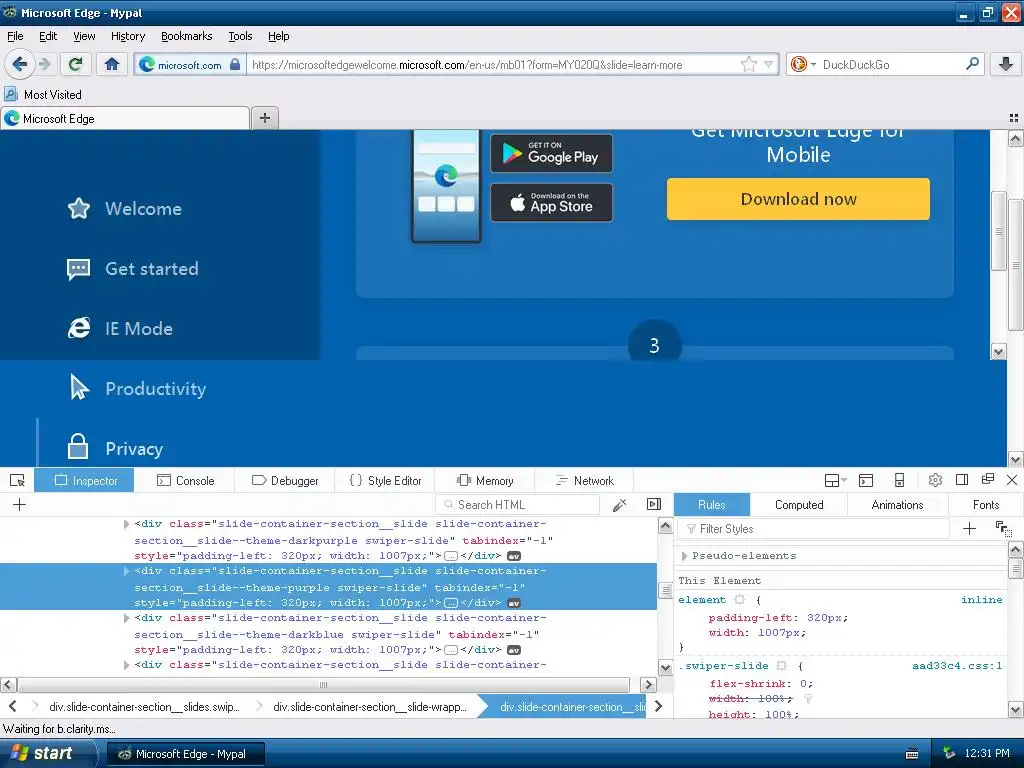Open the bookmark dropdown next to star
This screenshot has width=1024, height=768.
point(769,65)
